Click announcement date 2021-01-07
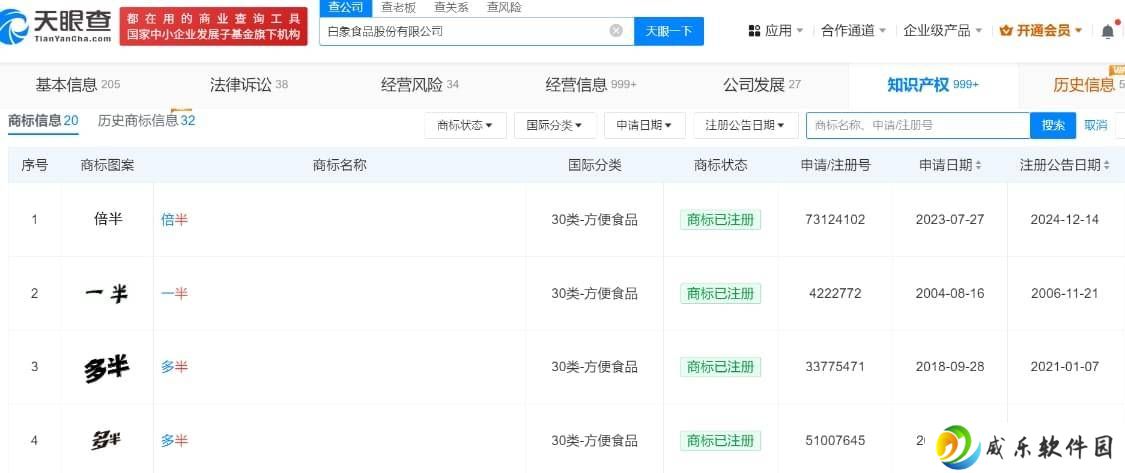 (1065, 367)
